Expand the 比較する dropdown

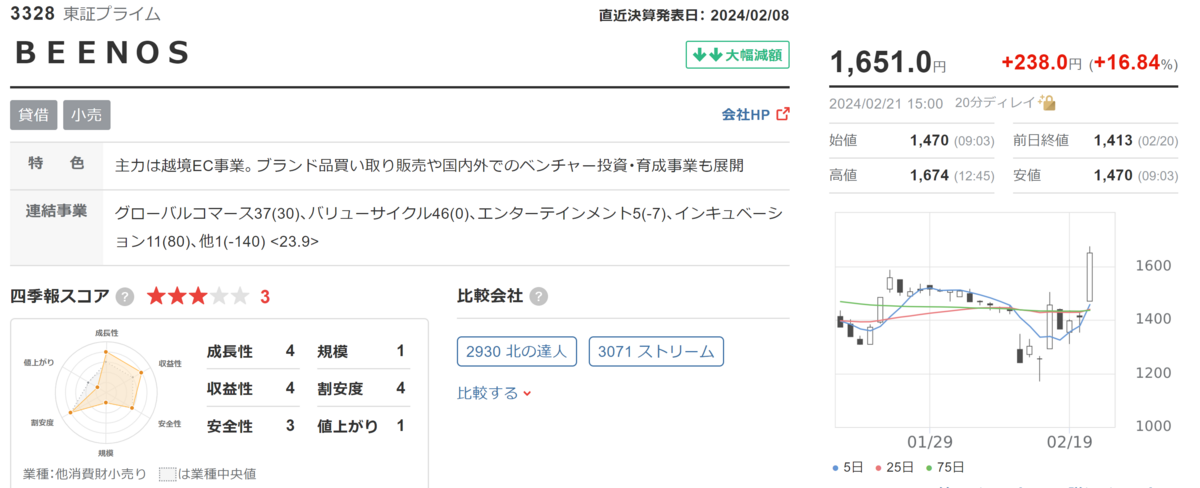pos(494,393)
